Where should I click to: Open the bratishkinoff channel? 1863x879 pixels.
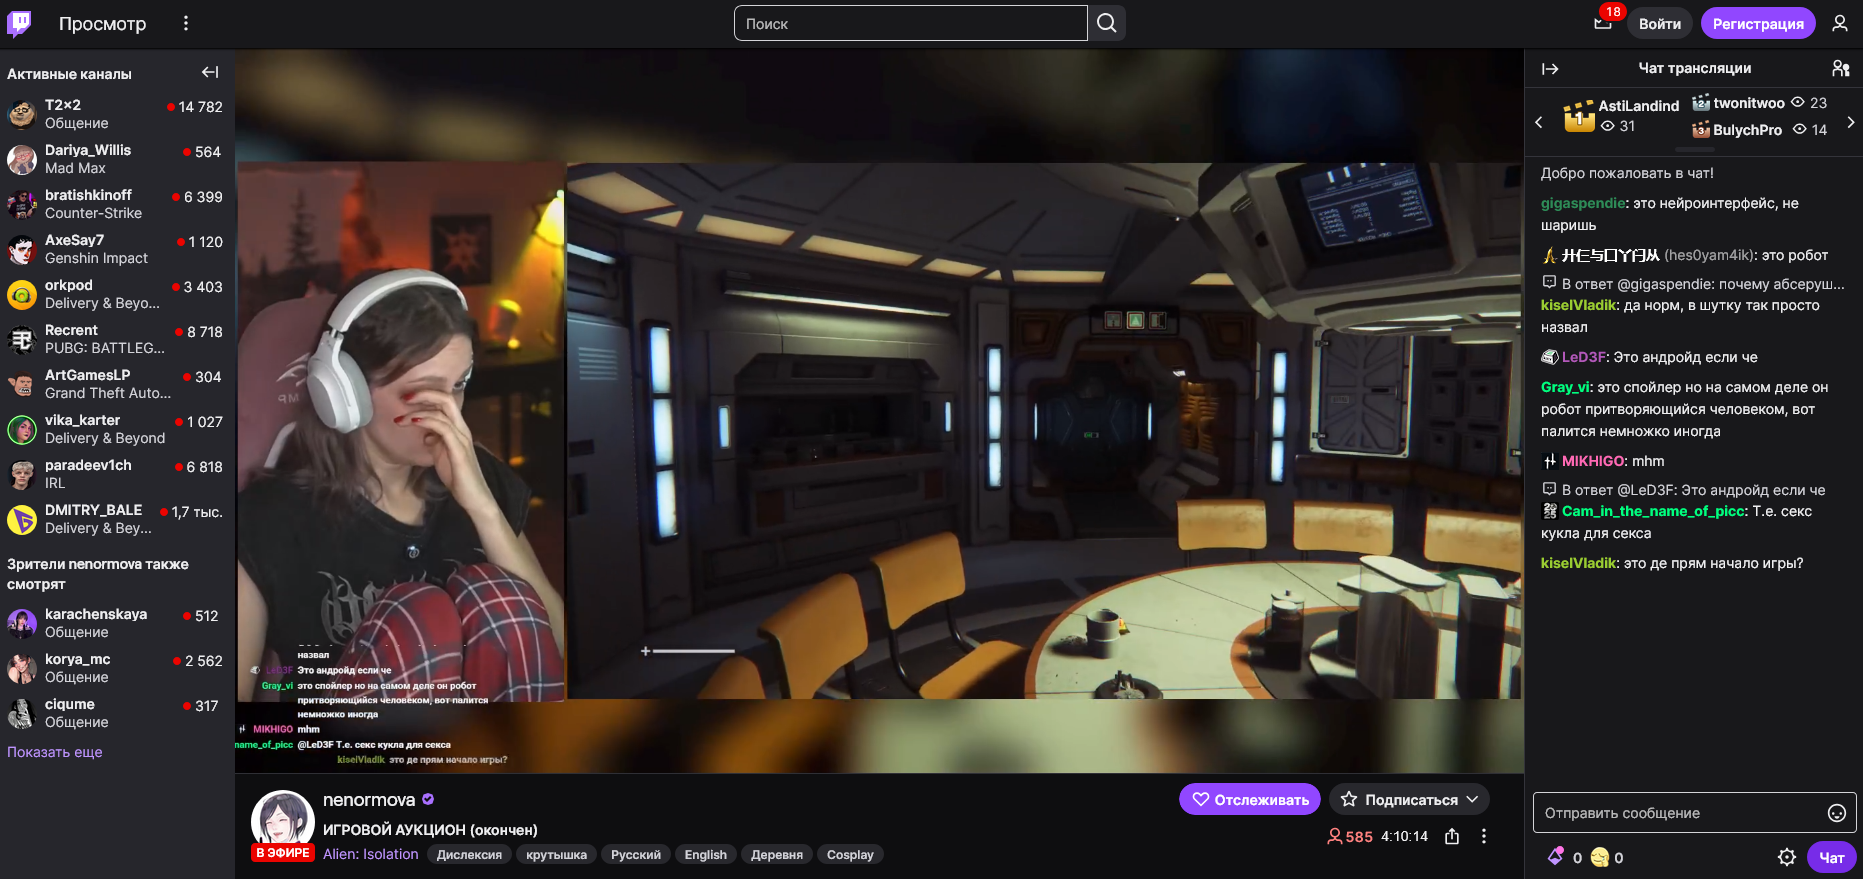(117, 204)
